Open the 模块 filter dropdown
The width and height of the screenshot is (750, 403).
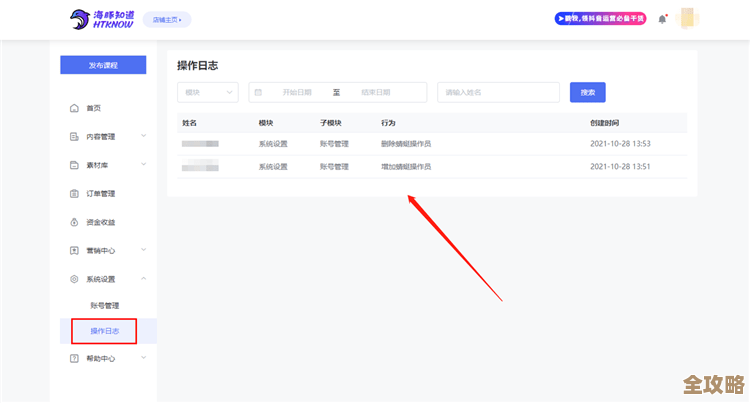pos(208,92)
